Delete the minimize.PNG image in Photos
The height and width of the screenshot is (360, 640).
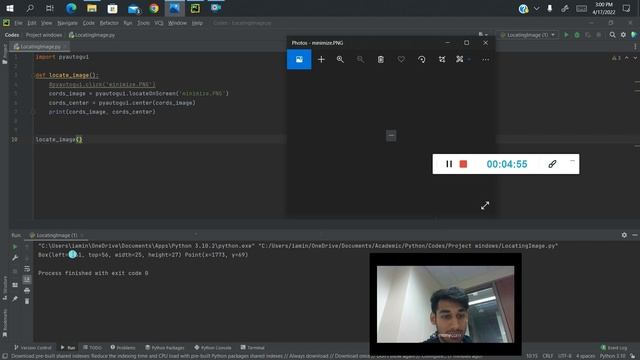coord(380,60)
